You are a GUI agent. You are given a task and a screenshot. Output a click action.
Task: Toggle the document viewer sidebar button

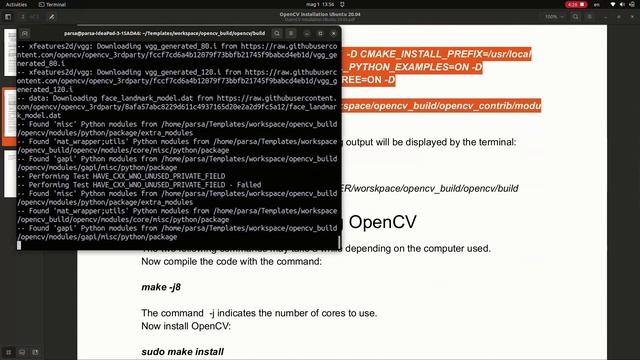[8, 17]
